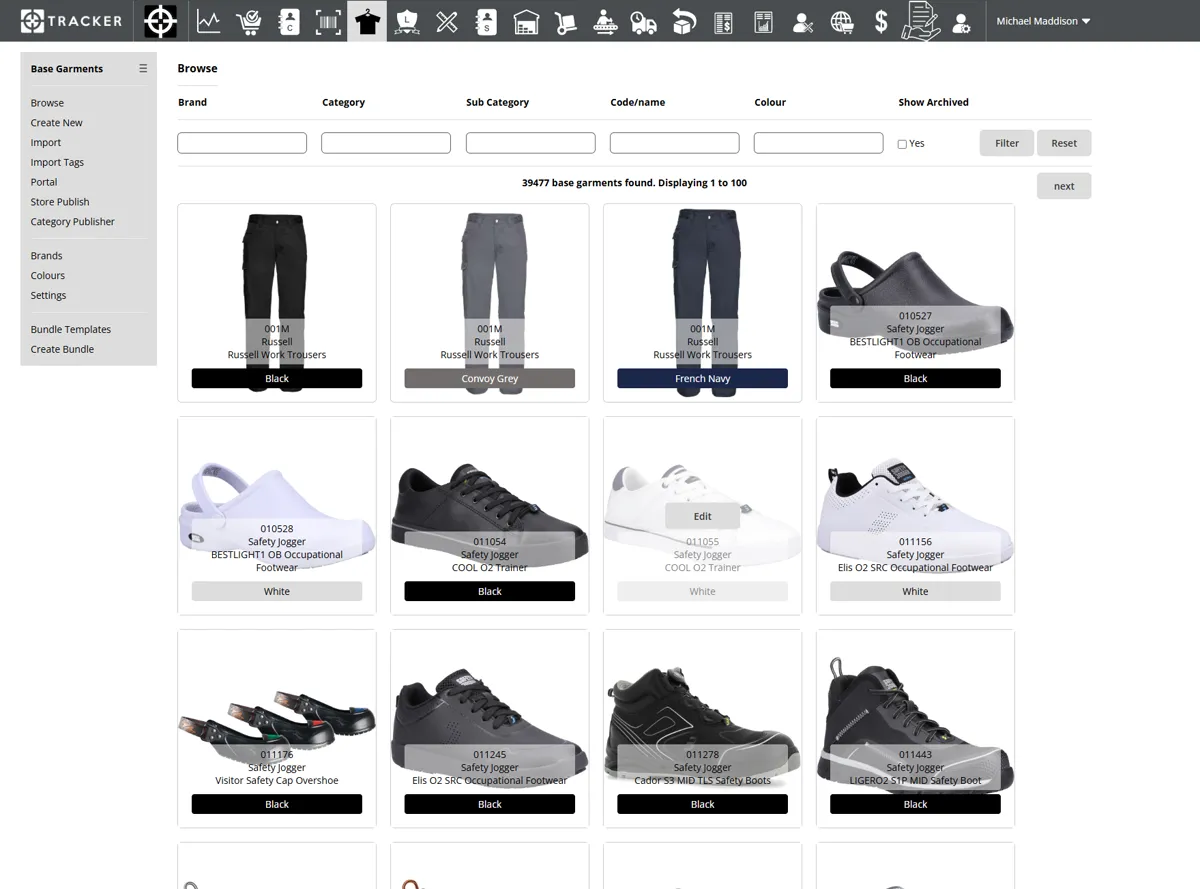1200x889 pixels.
Task: Open Colours in sidebar
Action: point(48,276)
